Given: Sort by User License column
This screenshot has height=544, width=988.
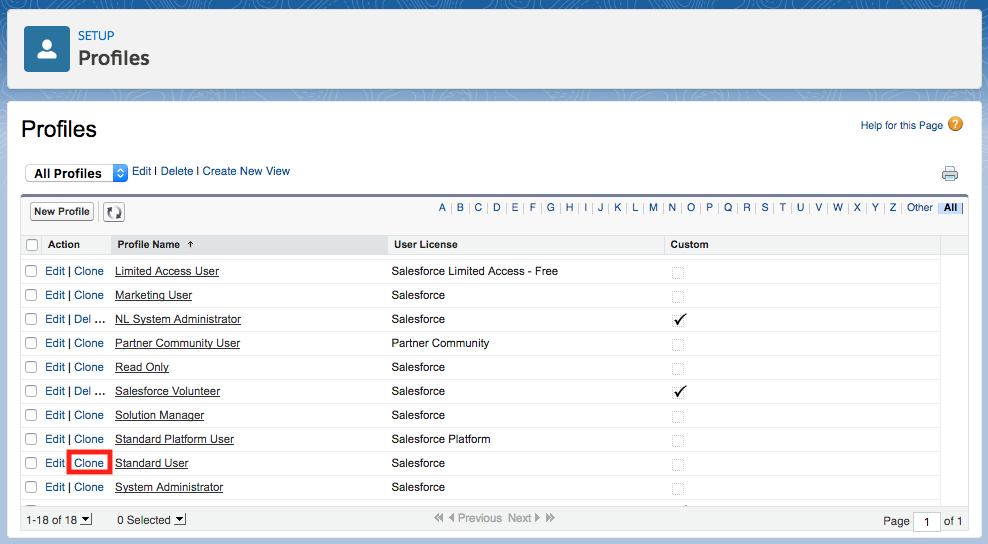Looking at the screenshot, I should pos(426,245).
